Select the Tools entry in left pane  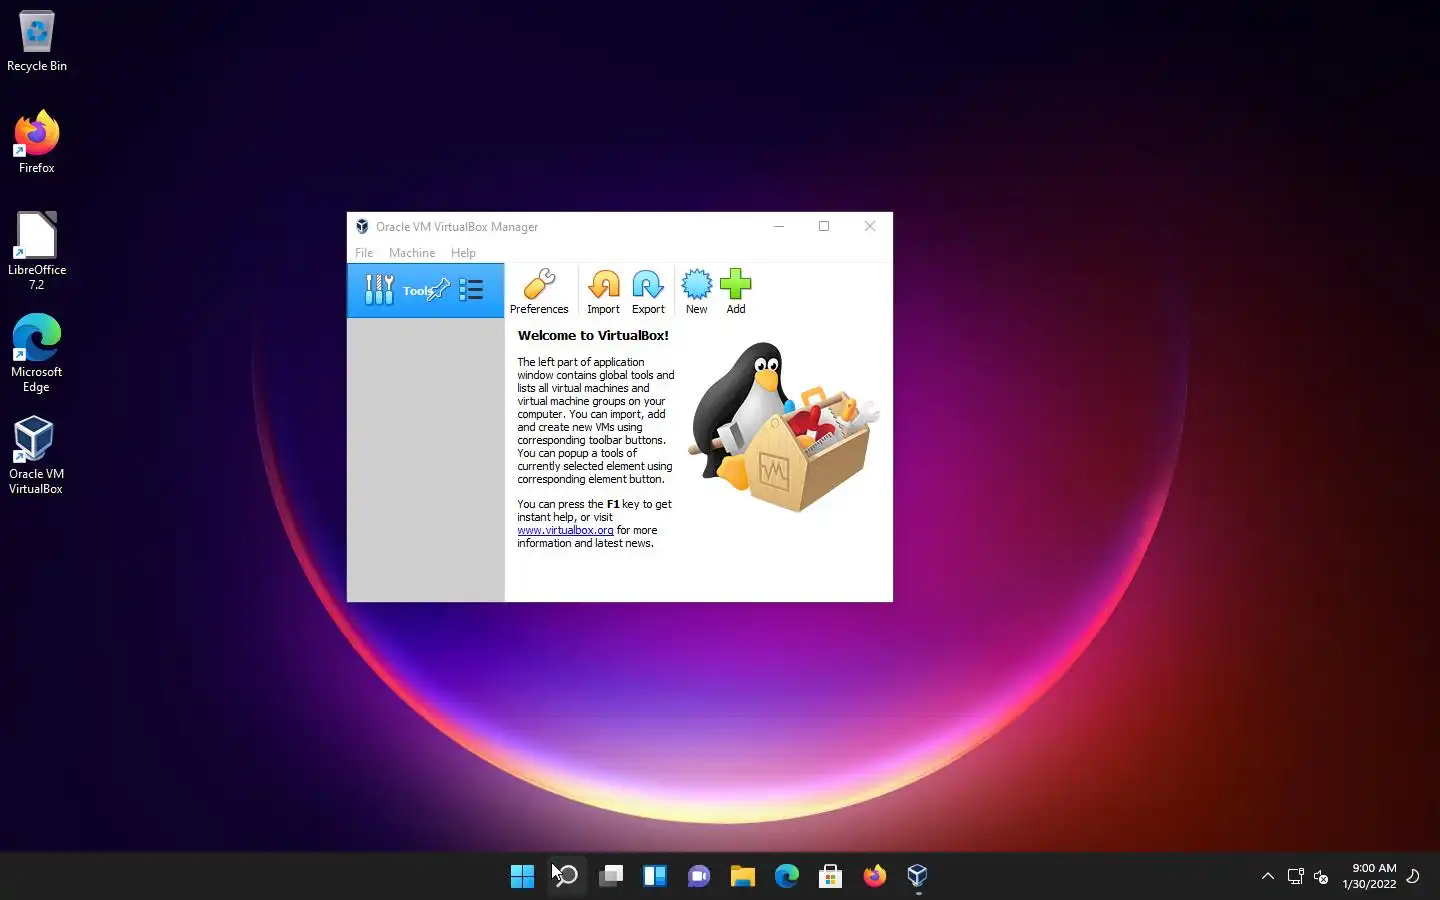425,291
